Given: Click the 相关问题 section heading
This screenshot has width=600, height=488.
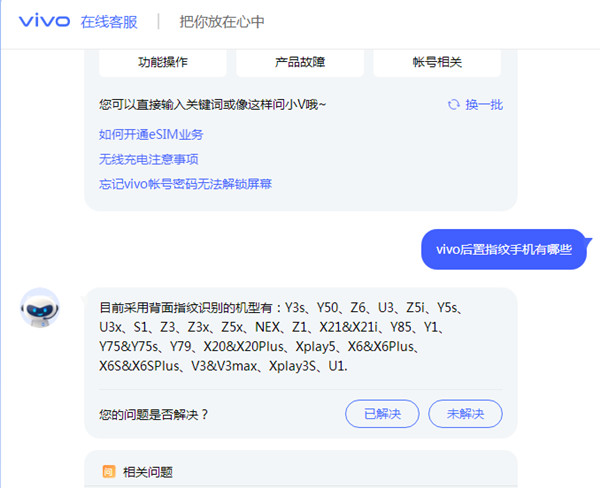Looking at the screenshot, I should (x=148, y=472).
